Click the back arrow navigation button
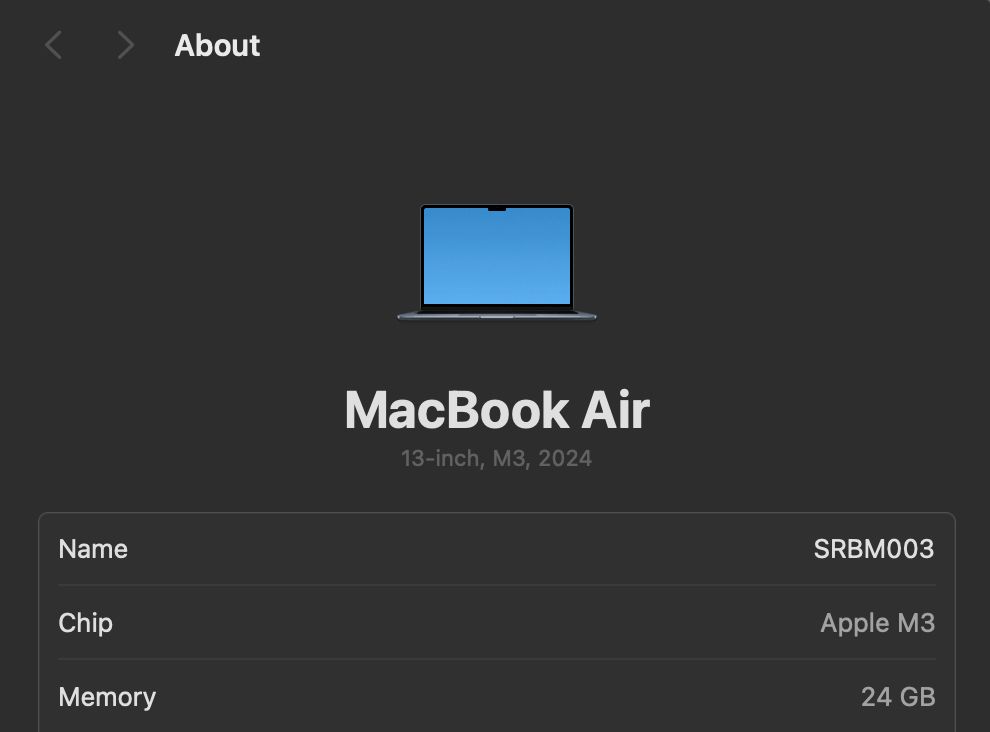Image resolution: width=990 pixels, height=732 pixels. point(54,45)
